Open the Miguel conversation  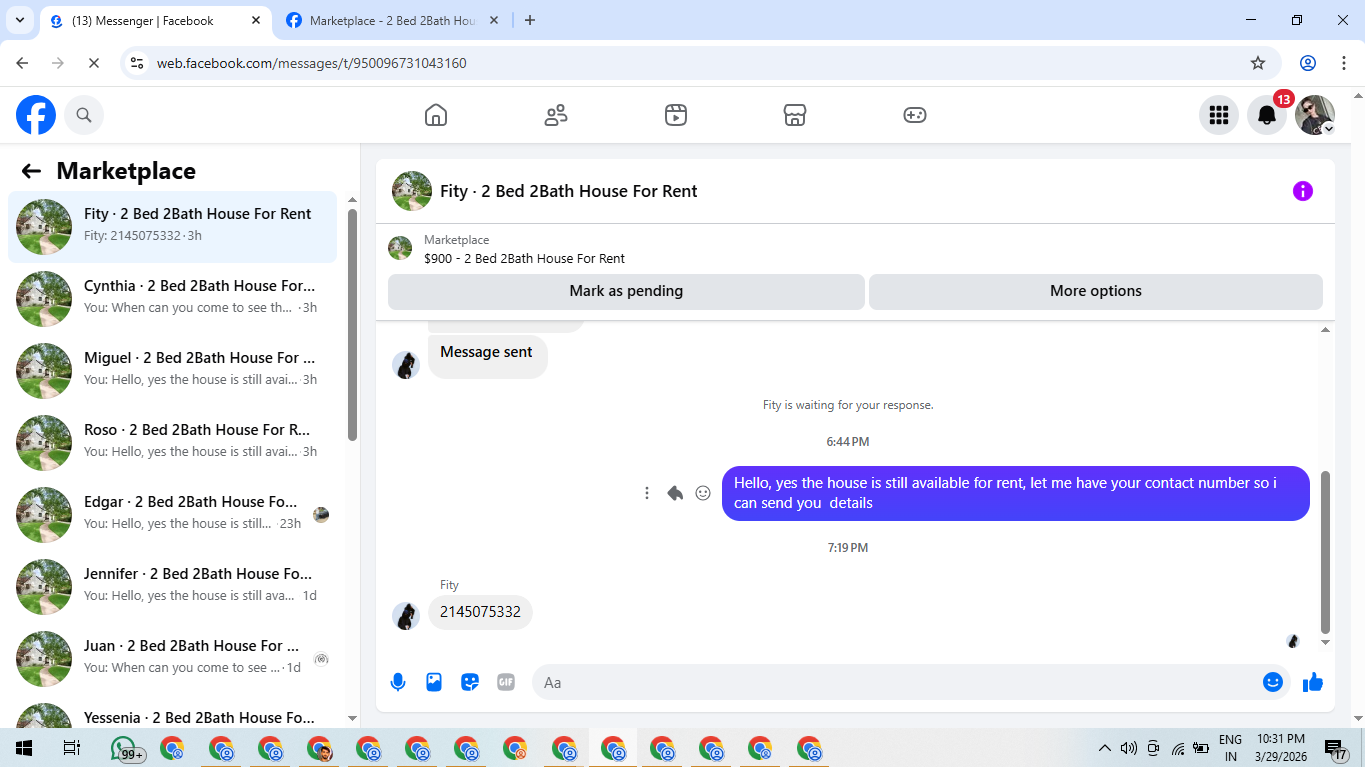click(173, 371)
